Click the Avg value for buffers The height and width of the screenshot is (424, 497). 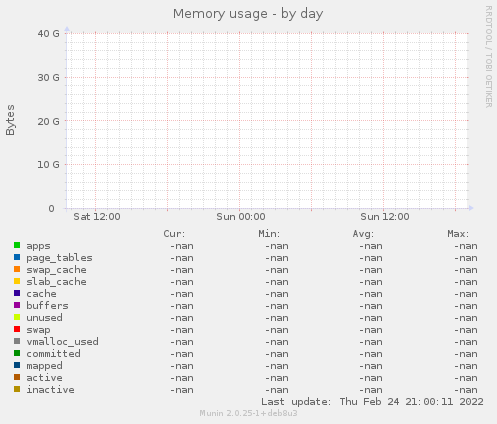371,306
